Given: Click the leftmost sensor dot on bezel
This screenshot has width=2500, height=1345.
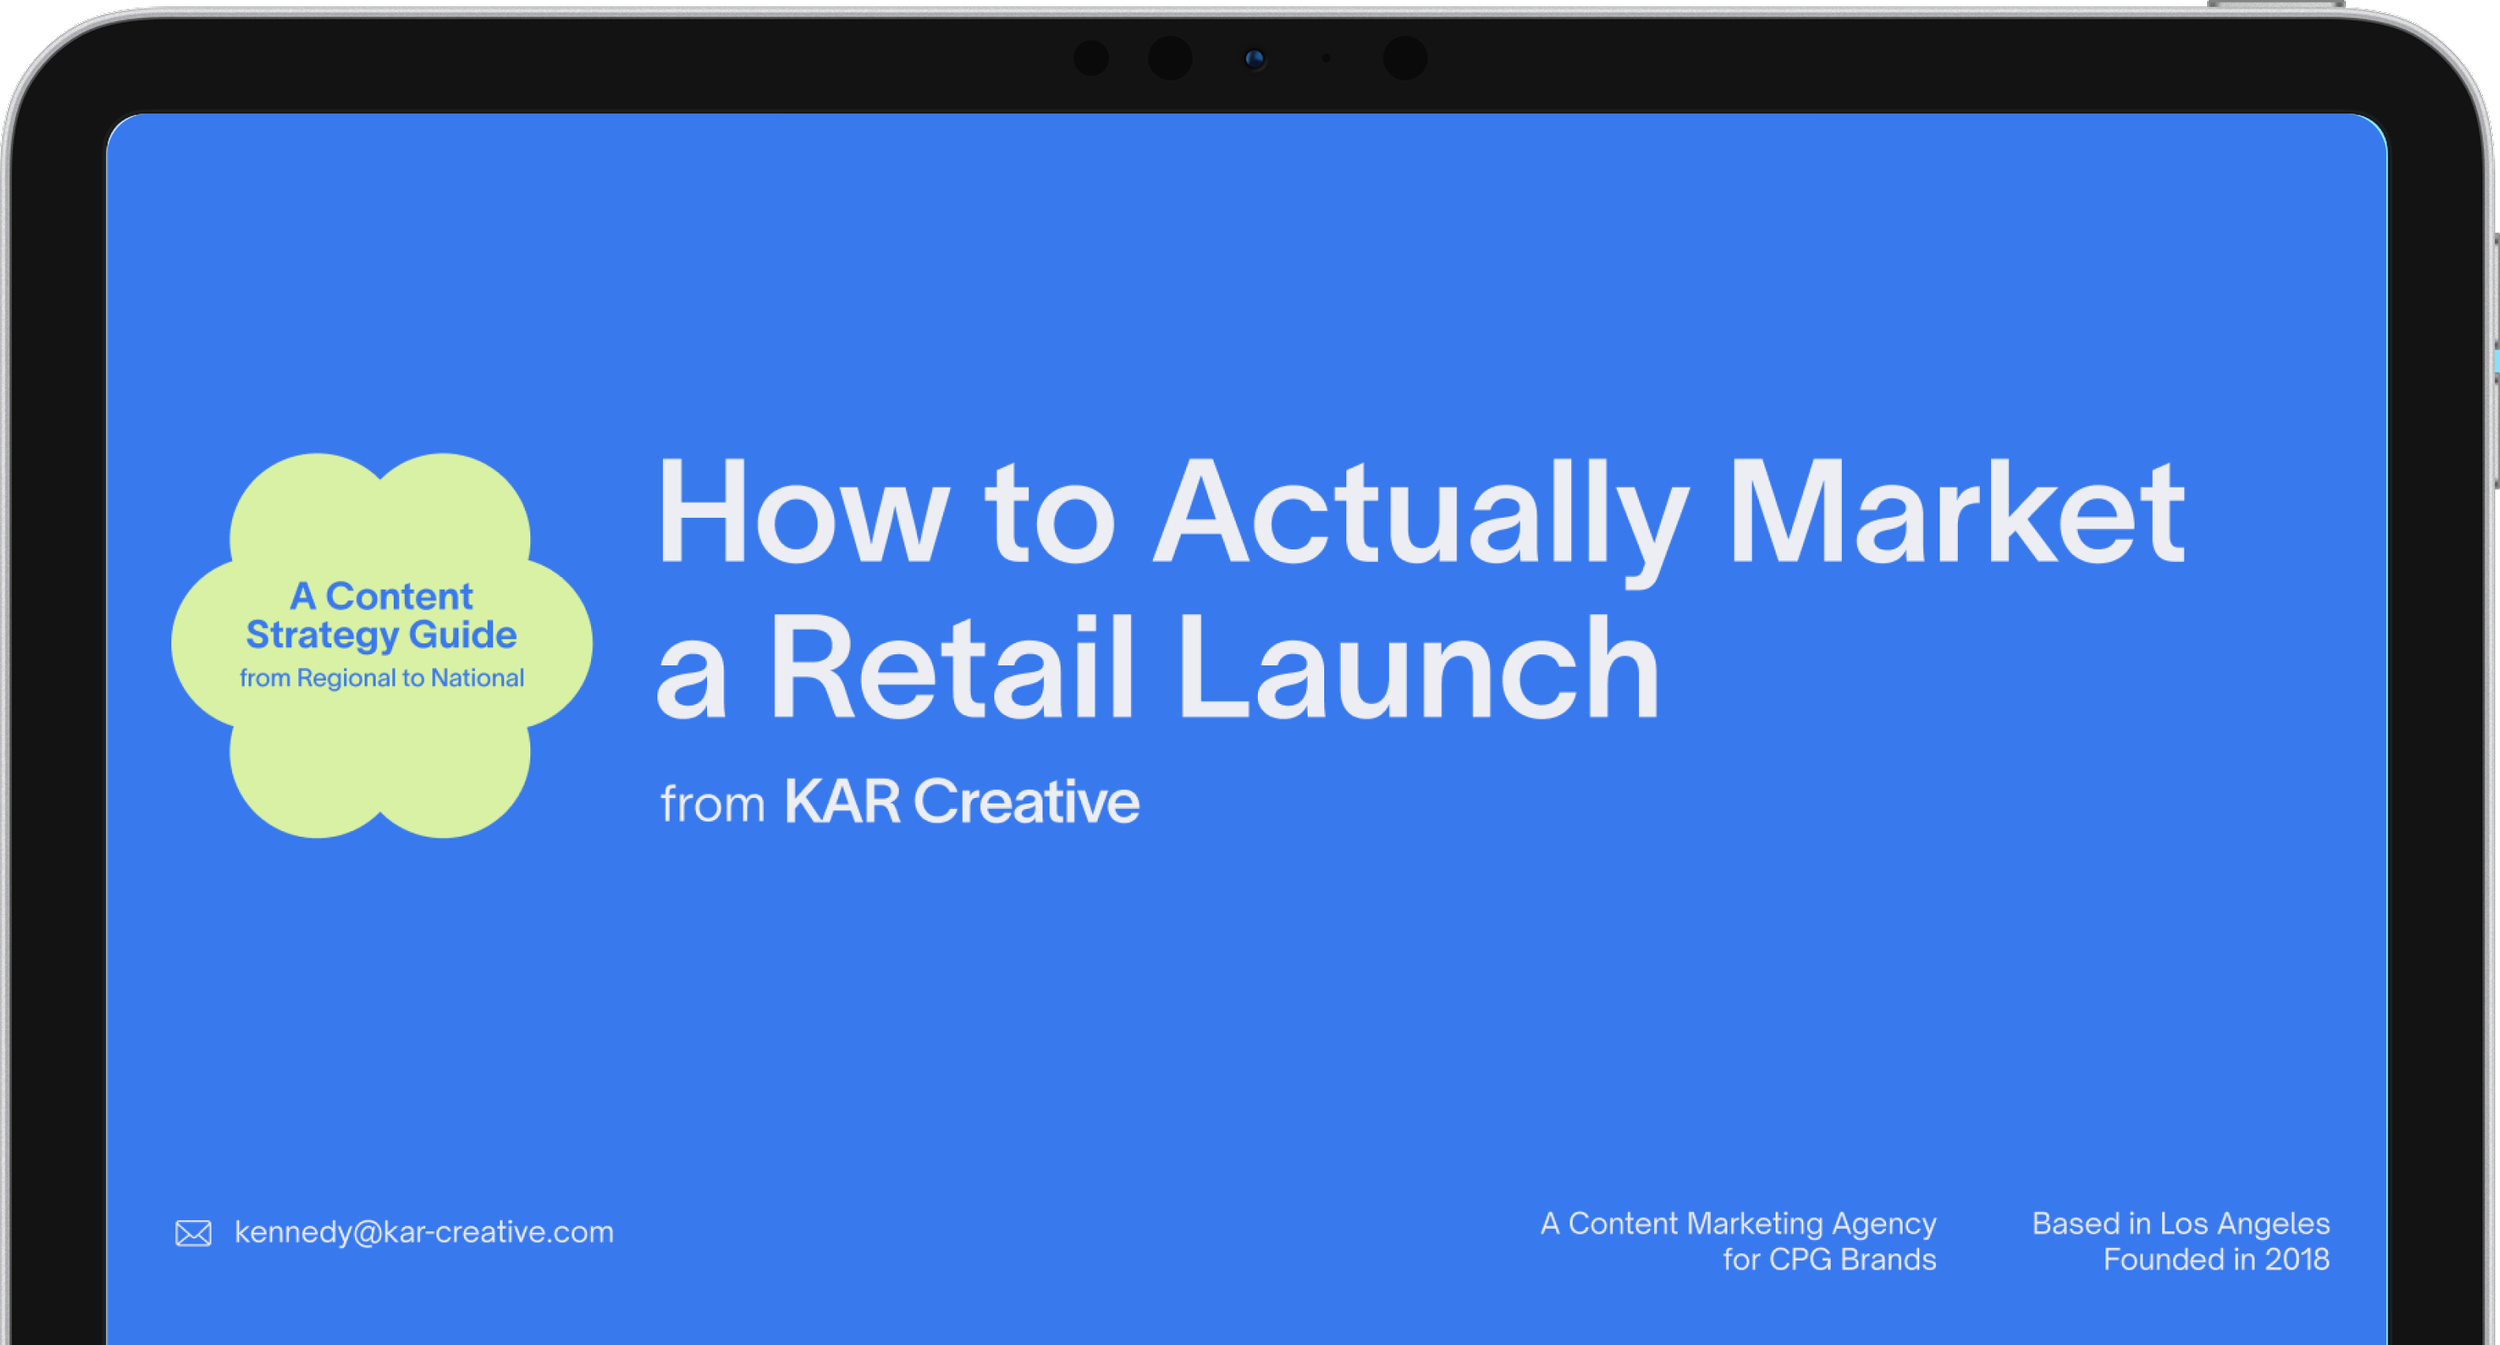Looking at the screenshot, I should tap(1091, 58).
